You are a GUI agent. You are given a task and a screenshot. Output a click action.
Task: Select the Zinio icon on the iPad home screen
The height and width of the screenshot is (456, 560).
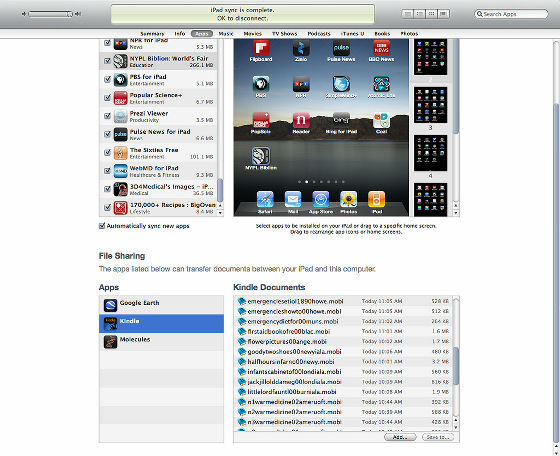coord(301,48)
